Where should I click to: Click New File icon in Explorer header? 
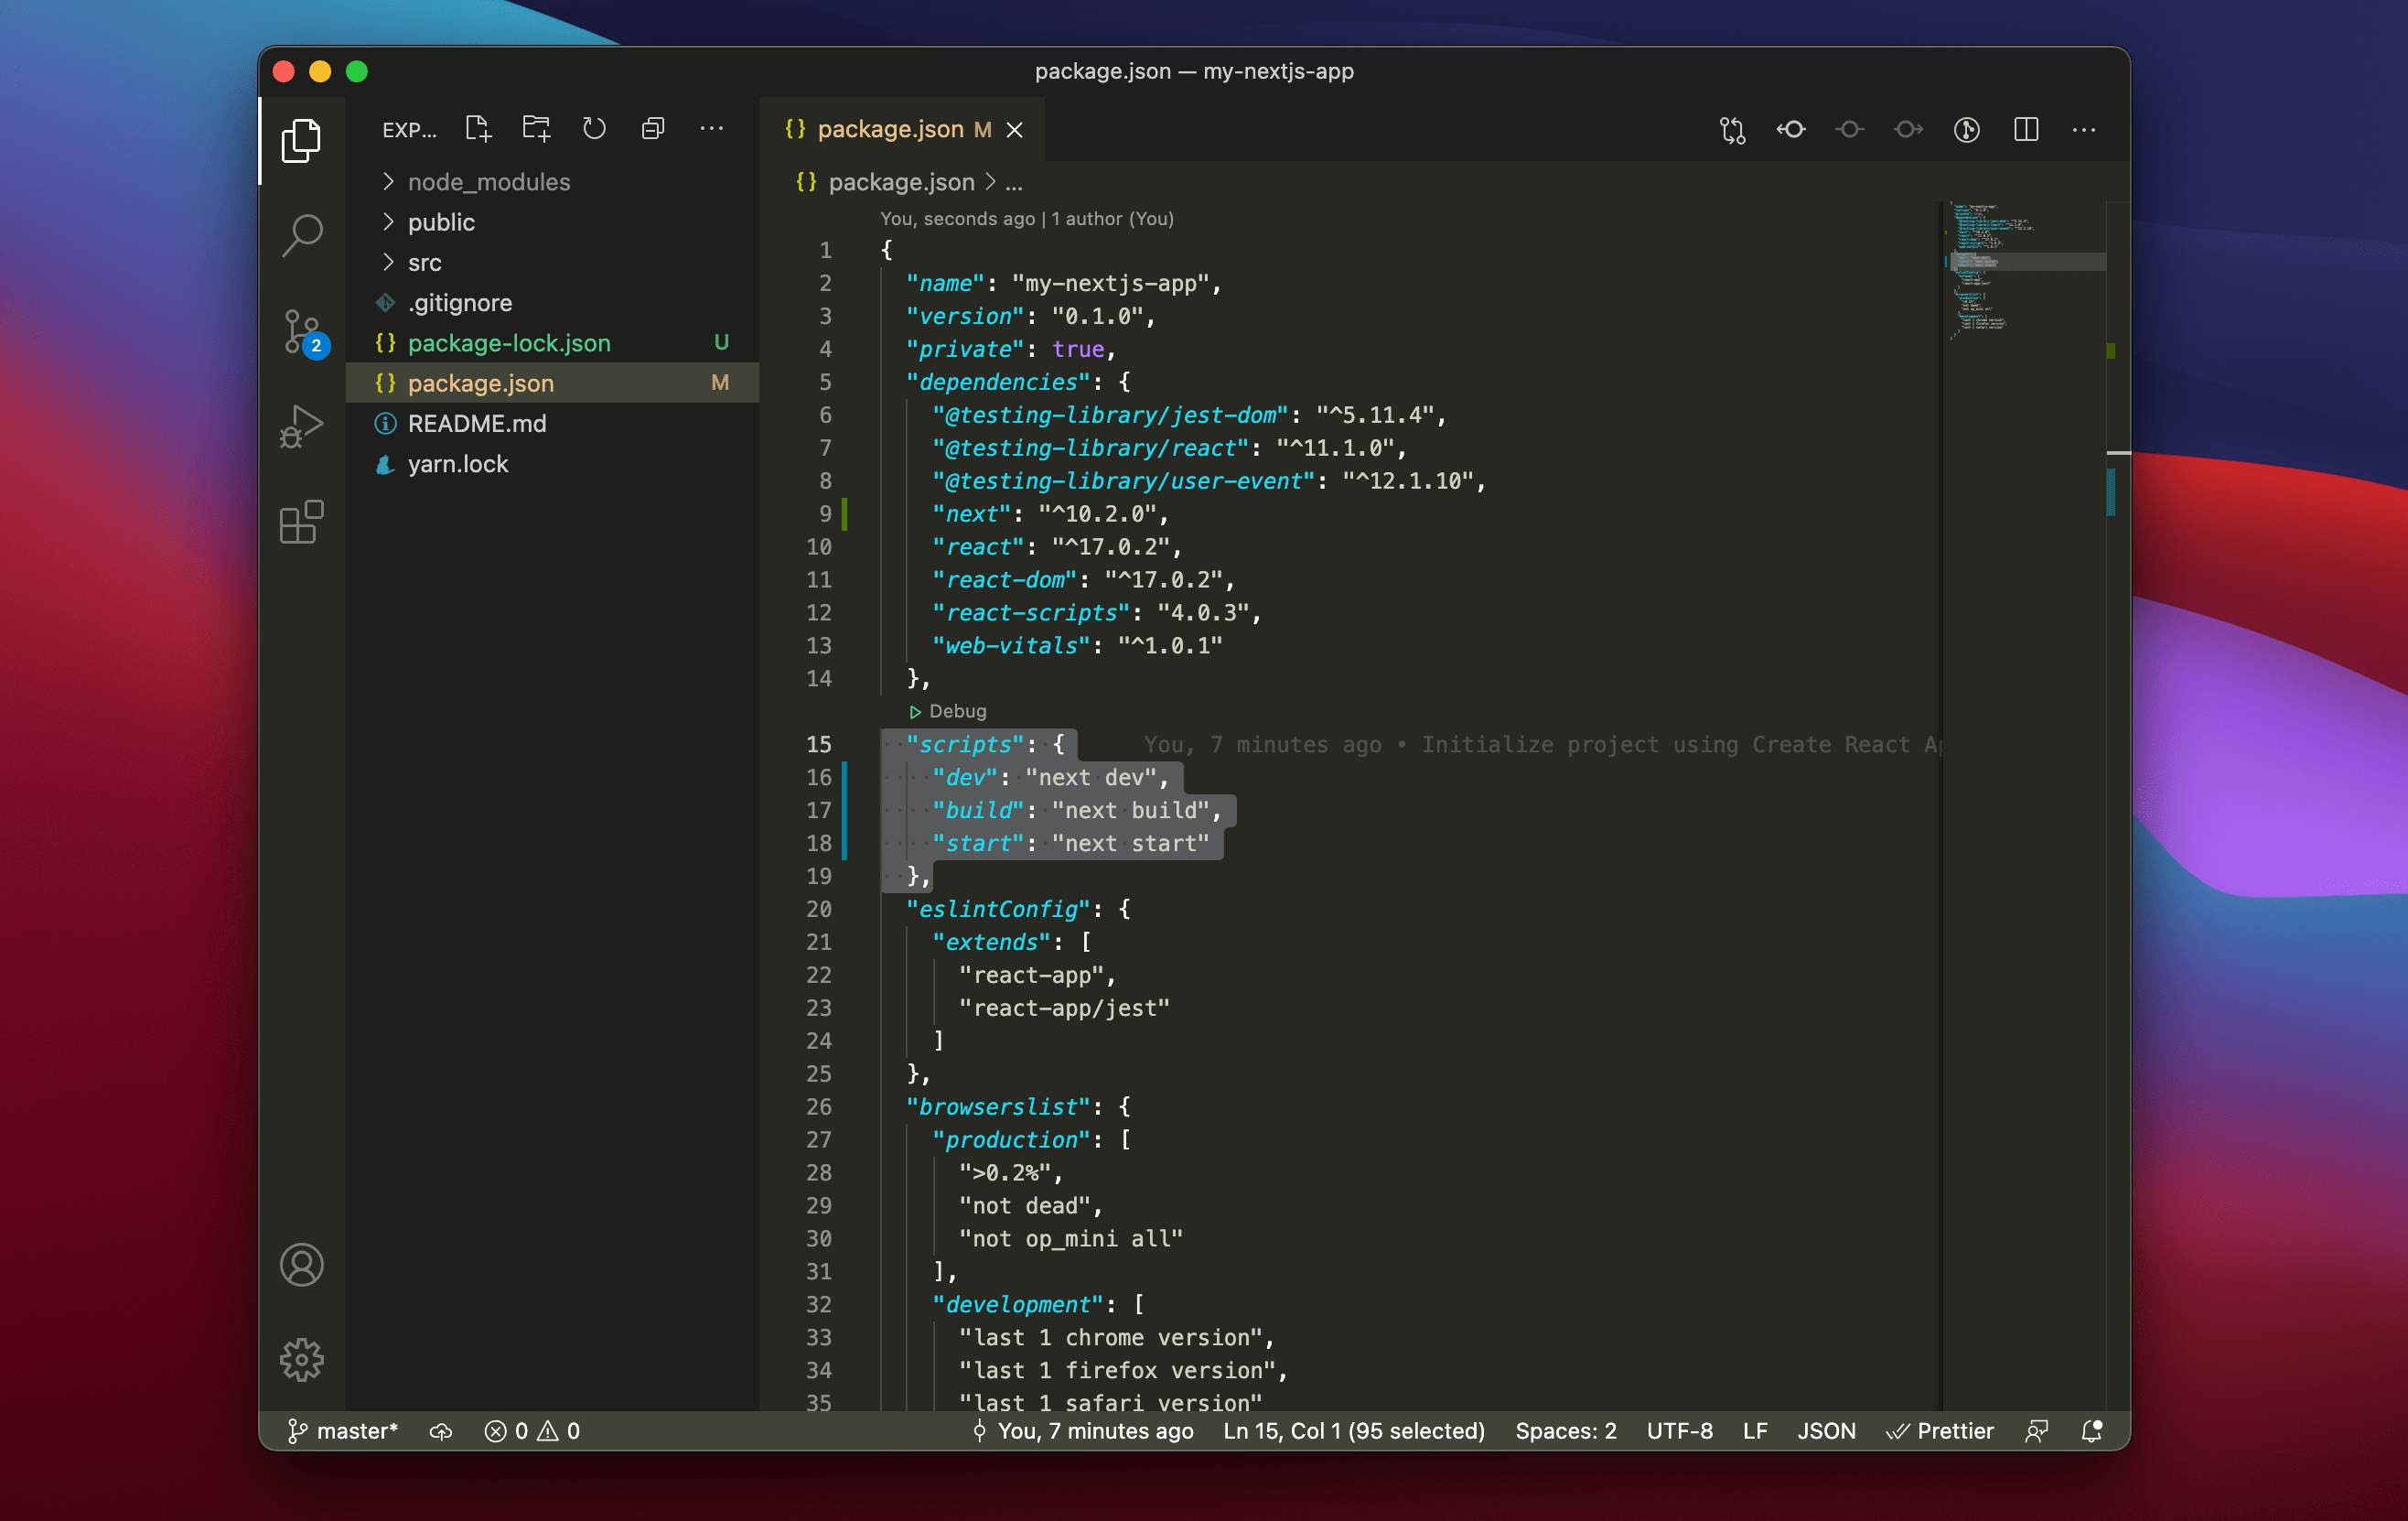tap(478, 129)
